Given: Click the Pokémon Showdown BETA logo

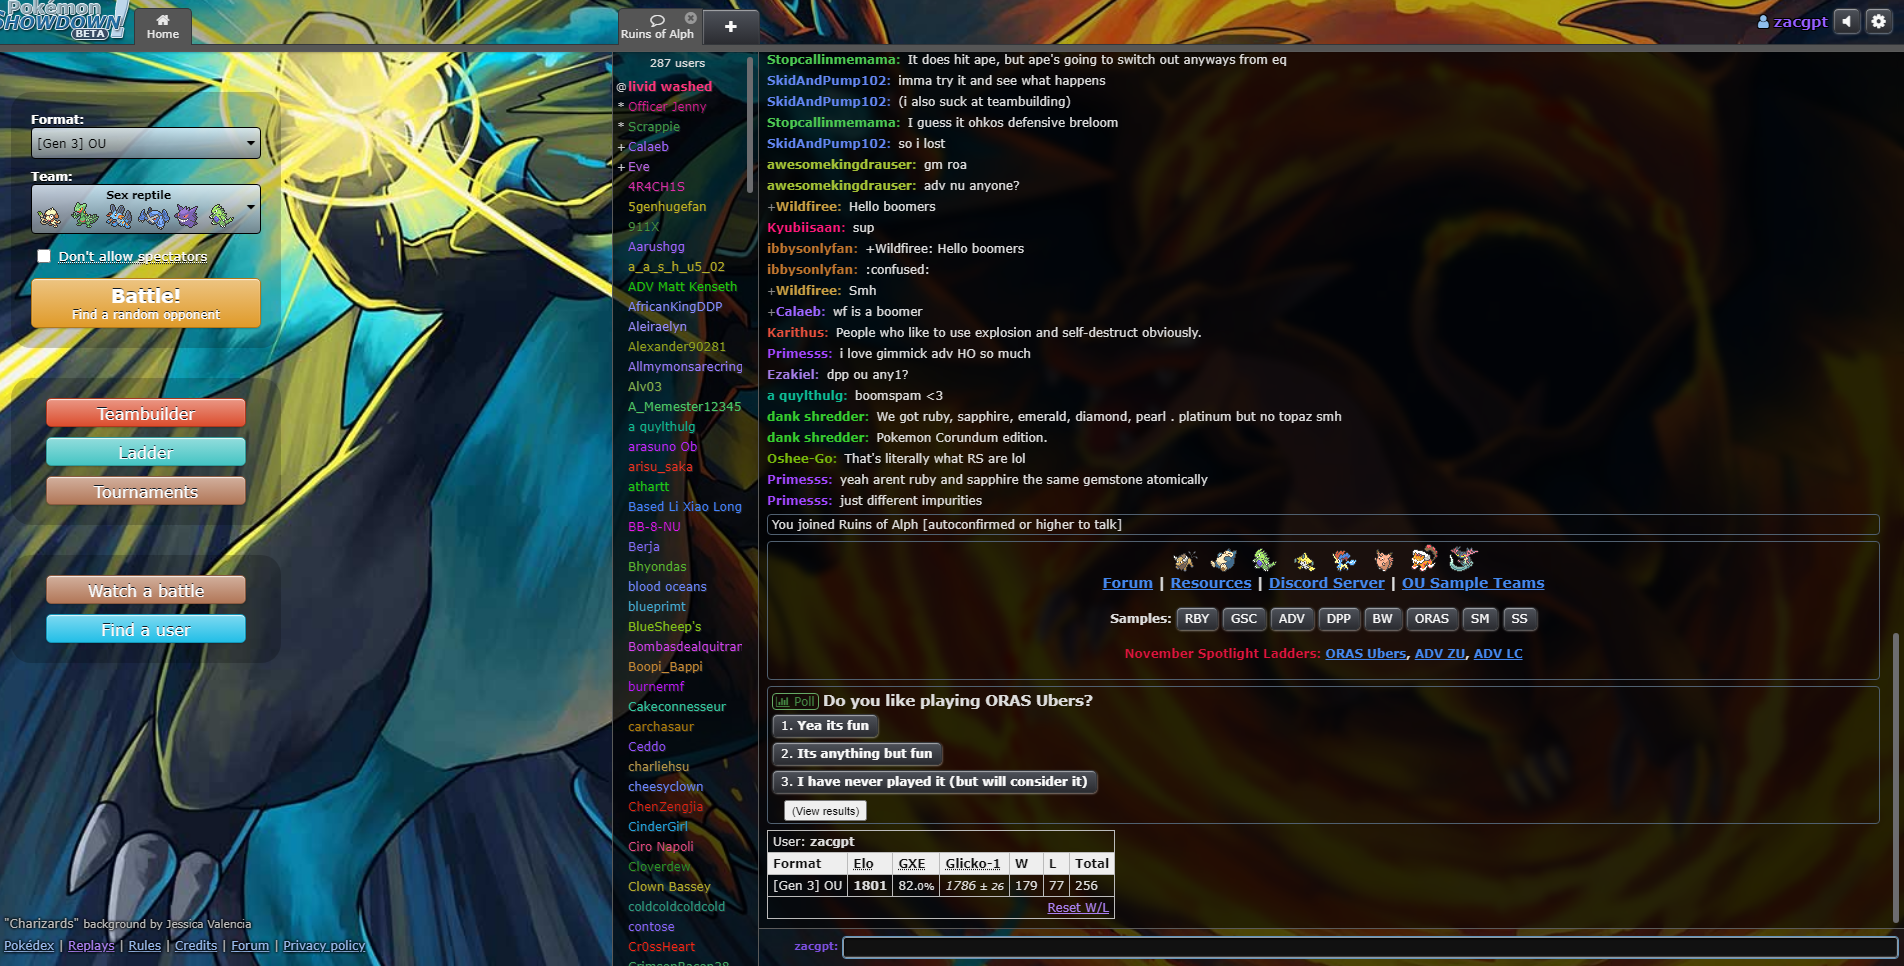Looking at the screenshot, I should click(63, 20).
